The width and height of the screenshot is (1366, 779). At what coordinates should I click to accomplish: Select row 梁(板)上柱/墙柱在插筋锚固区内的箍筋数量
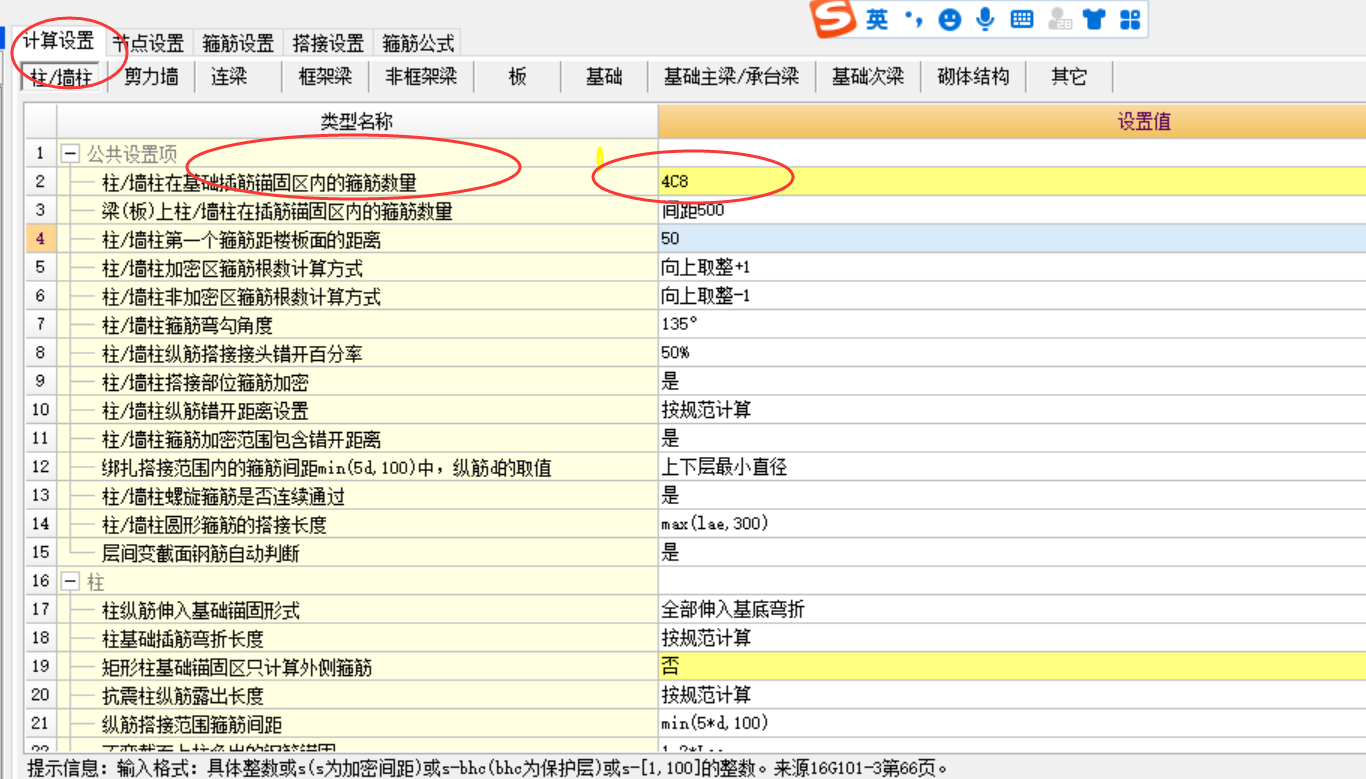pos(277,211)
